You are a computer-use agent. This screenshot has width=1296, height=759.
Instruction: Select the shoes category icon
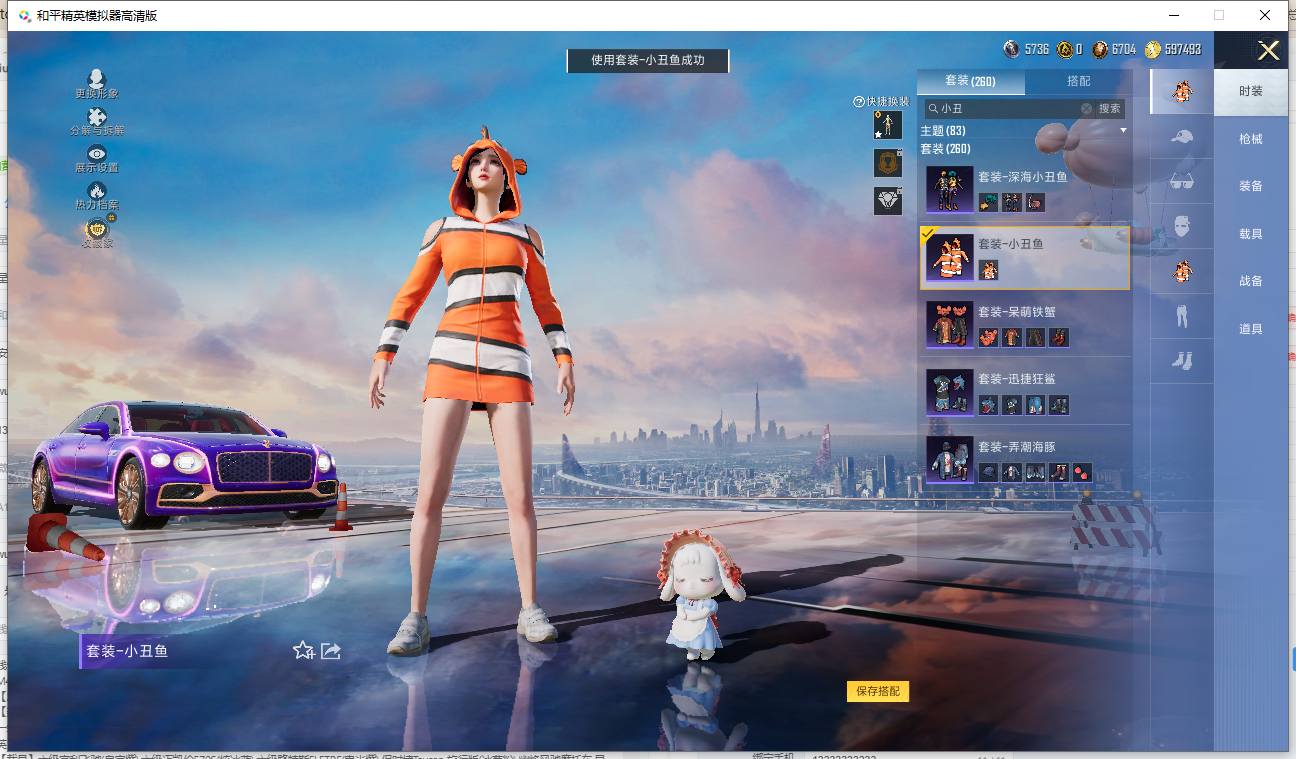tap(1182, 360)
